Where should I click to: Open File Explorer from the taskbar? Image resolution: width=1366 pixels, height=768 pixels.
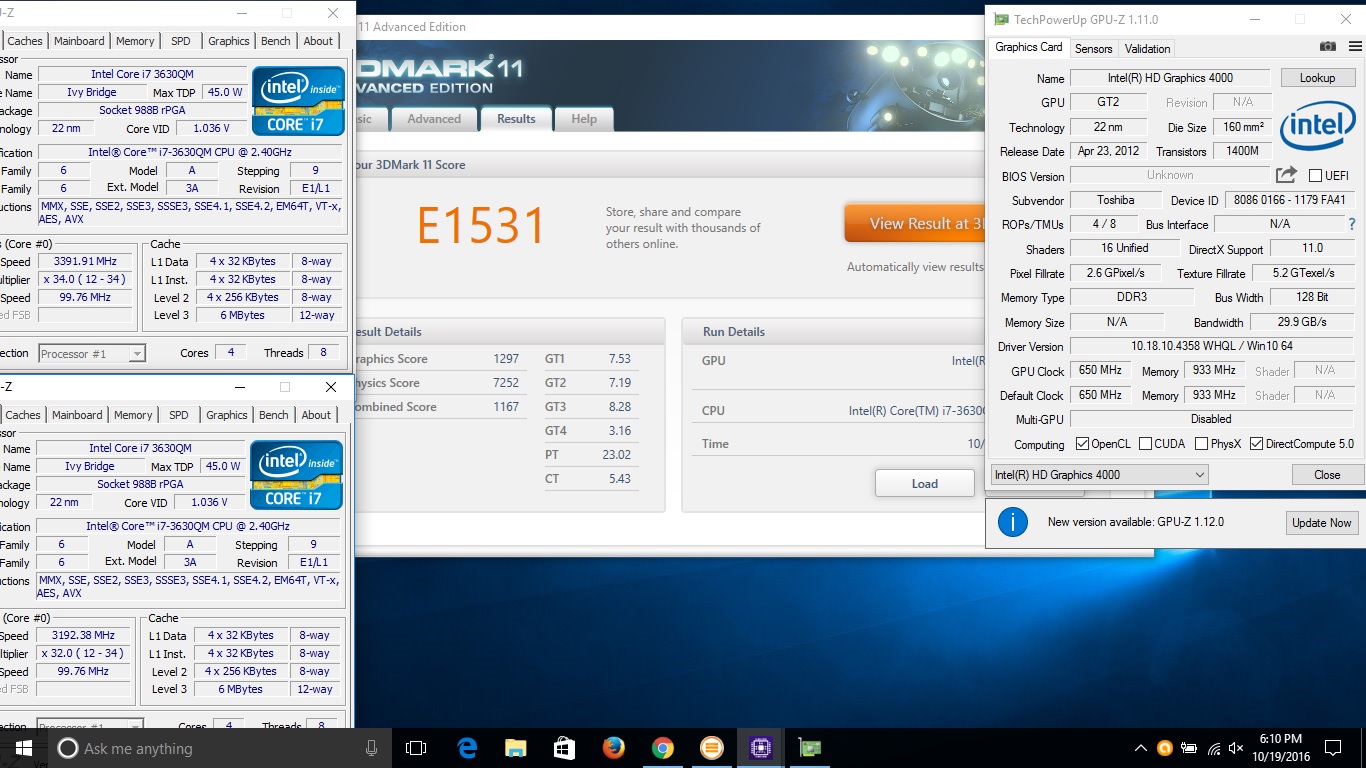coord(515,748)
